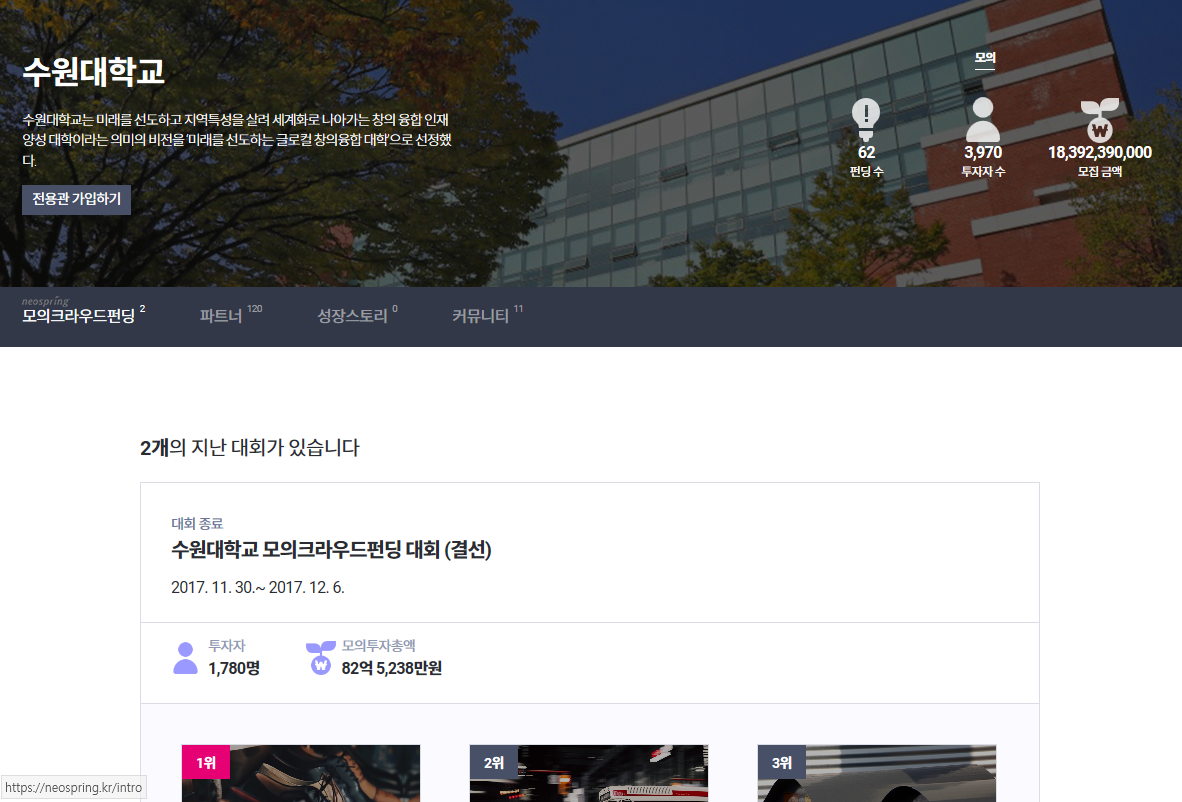
Task: Click the white investor person icon in header
Action: point(983,120)
